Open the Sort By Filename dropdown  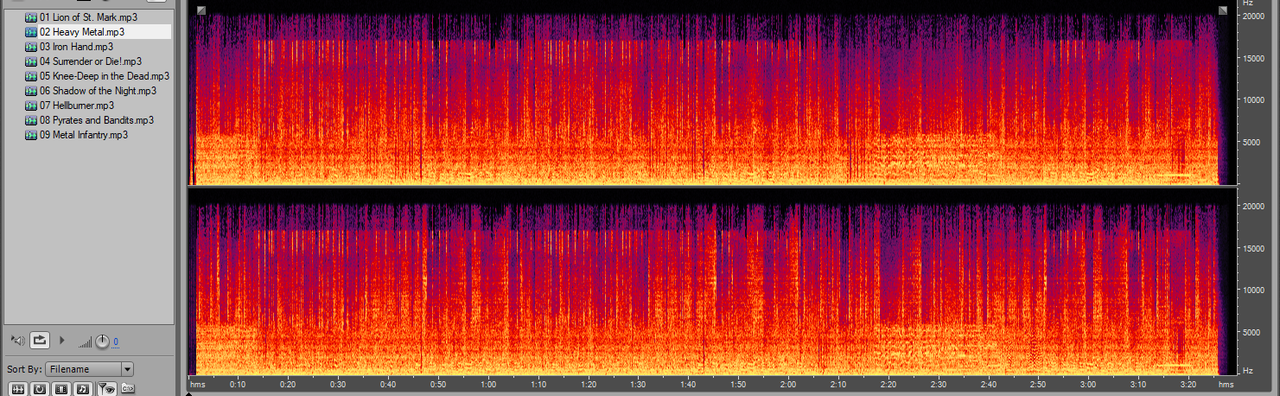tap(89, 369)
